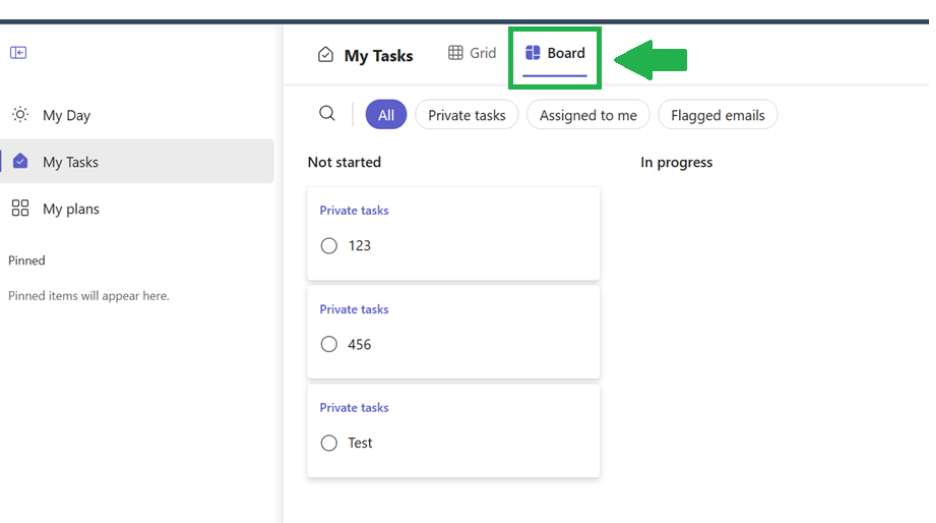Open the task titled 123
The height and width of the screenshot is (523, 936).
[x=359, y=245]
